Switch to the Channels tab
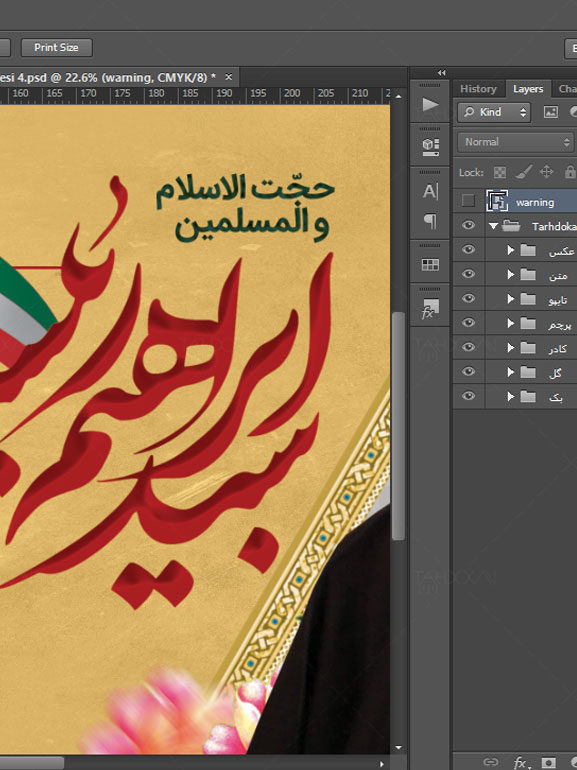577x770 pixels. click(567, 89)
